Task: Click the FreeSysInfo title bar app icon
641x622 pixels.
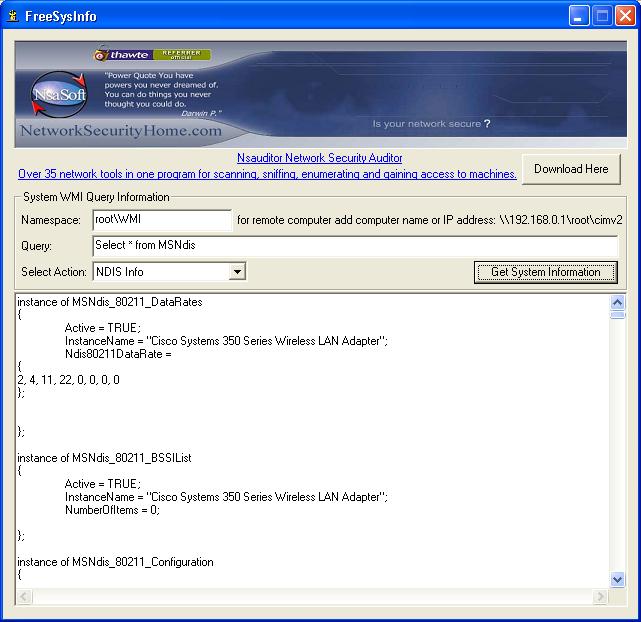Action: (13, 16)
